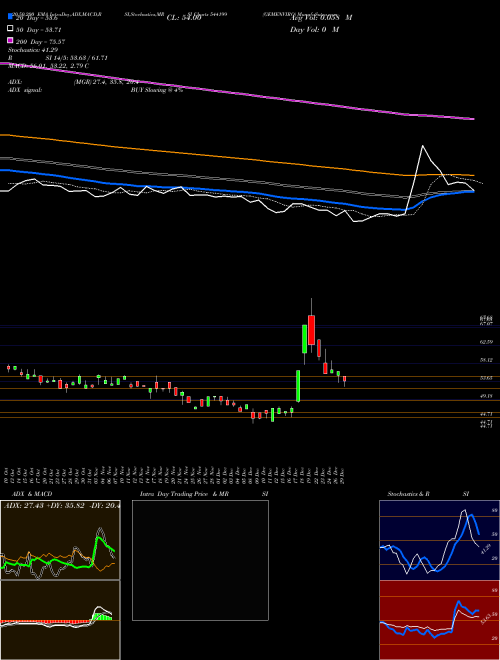
Task: Open the red RSI chart panel
Action: pyautogui.click(x=439, y=620)
